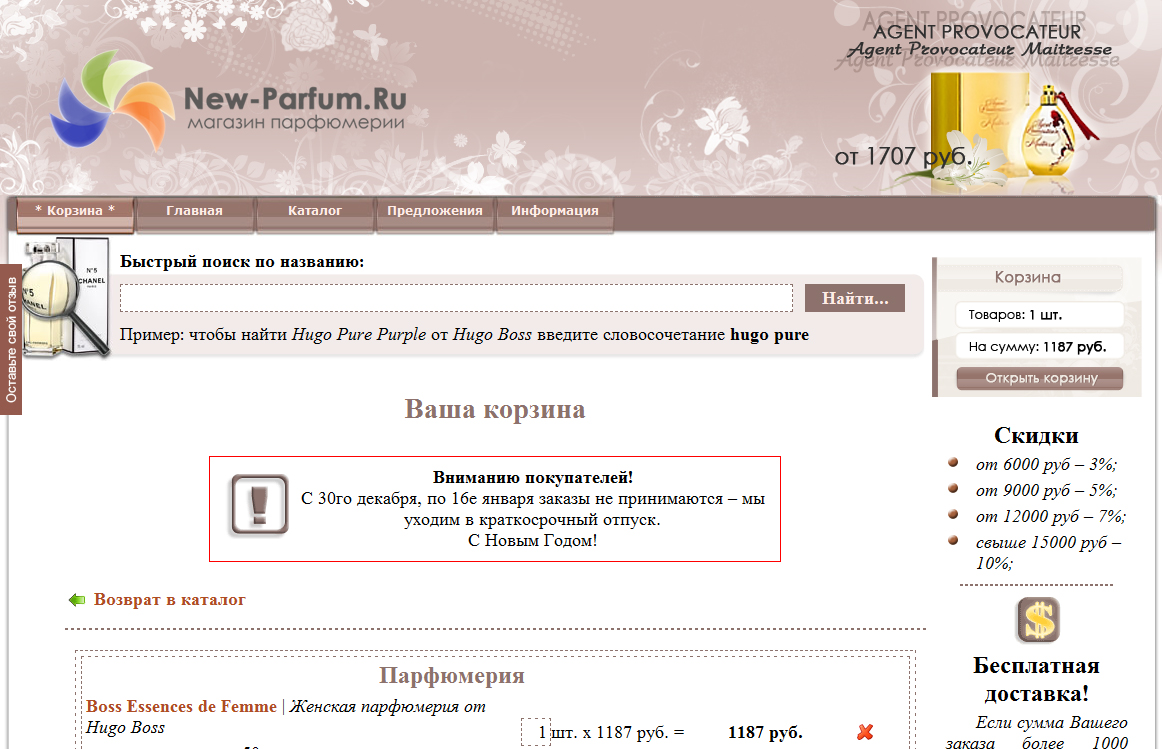Click the от 1707 руб. banner price
Image resolution: width=1162 pixels, height=749 pixels.
[x=903, y=157]
